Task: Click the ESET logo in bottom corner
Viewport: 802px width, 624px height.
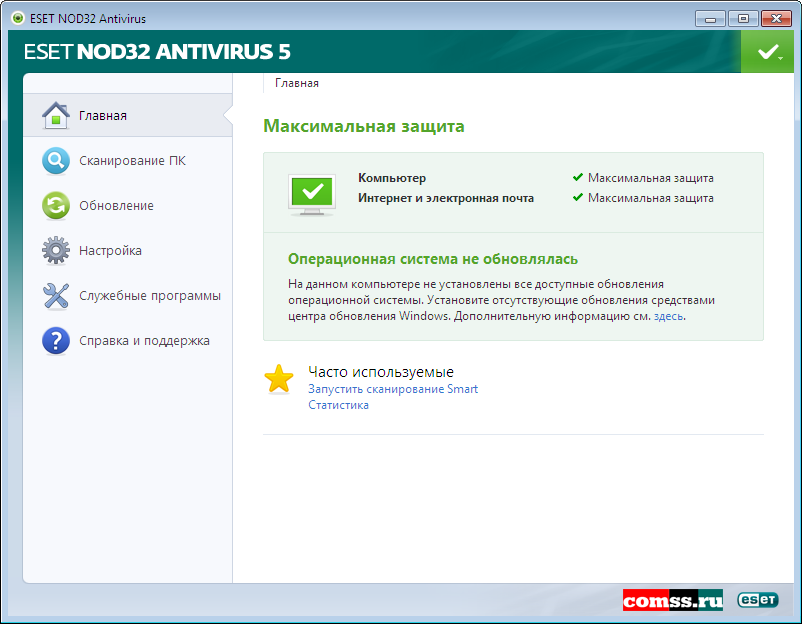Action: (x=758, y=599)
